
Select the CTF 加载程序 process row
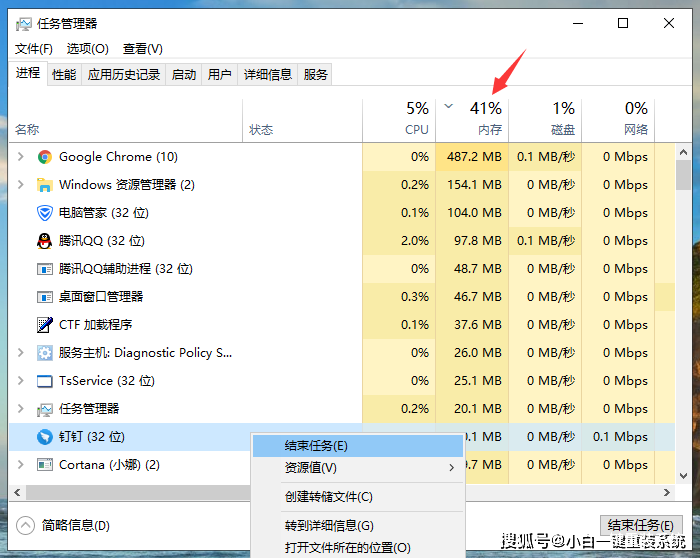pos(342,325)
